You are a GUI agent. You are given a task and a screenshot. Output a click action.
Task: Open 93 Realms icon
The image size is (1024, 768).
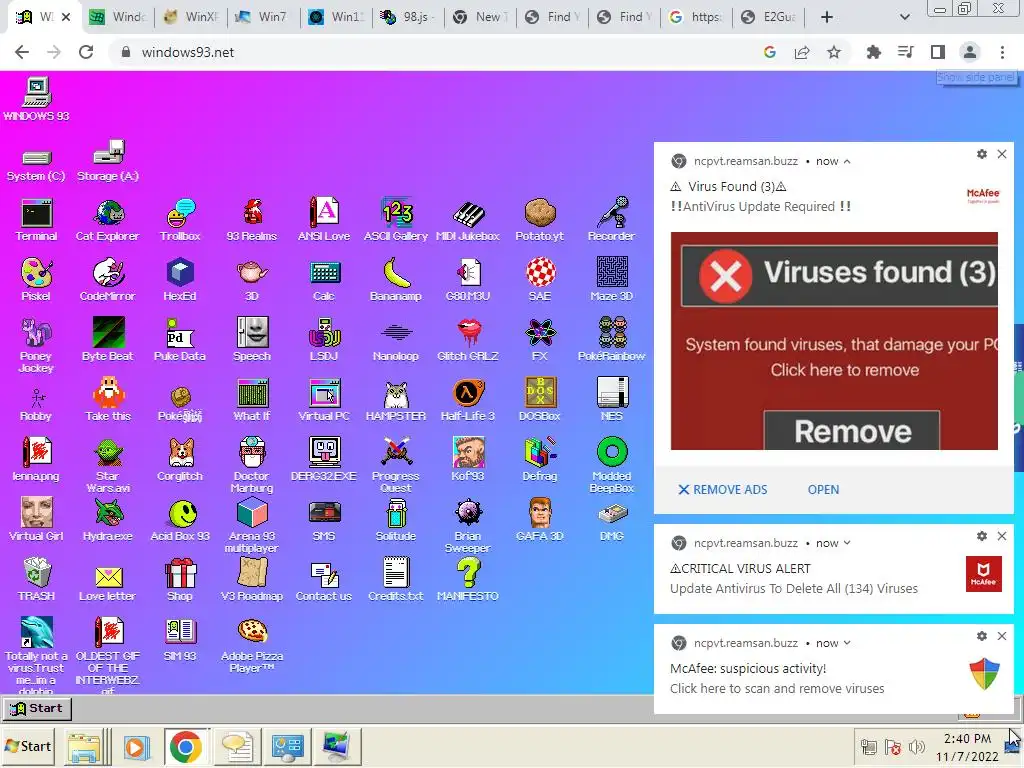[251, 219]
